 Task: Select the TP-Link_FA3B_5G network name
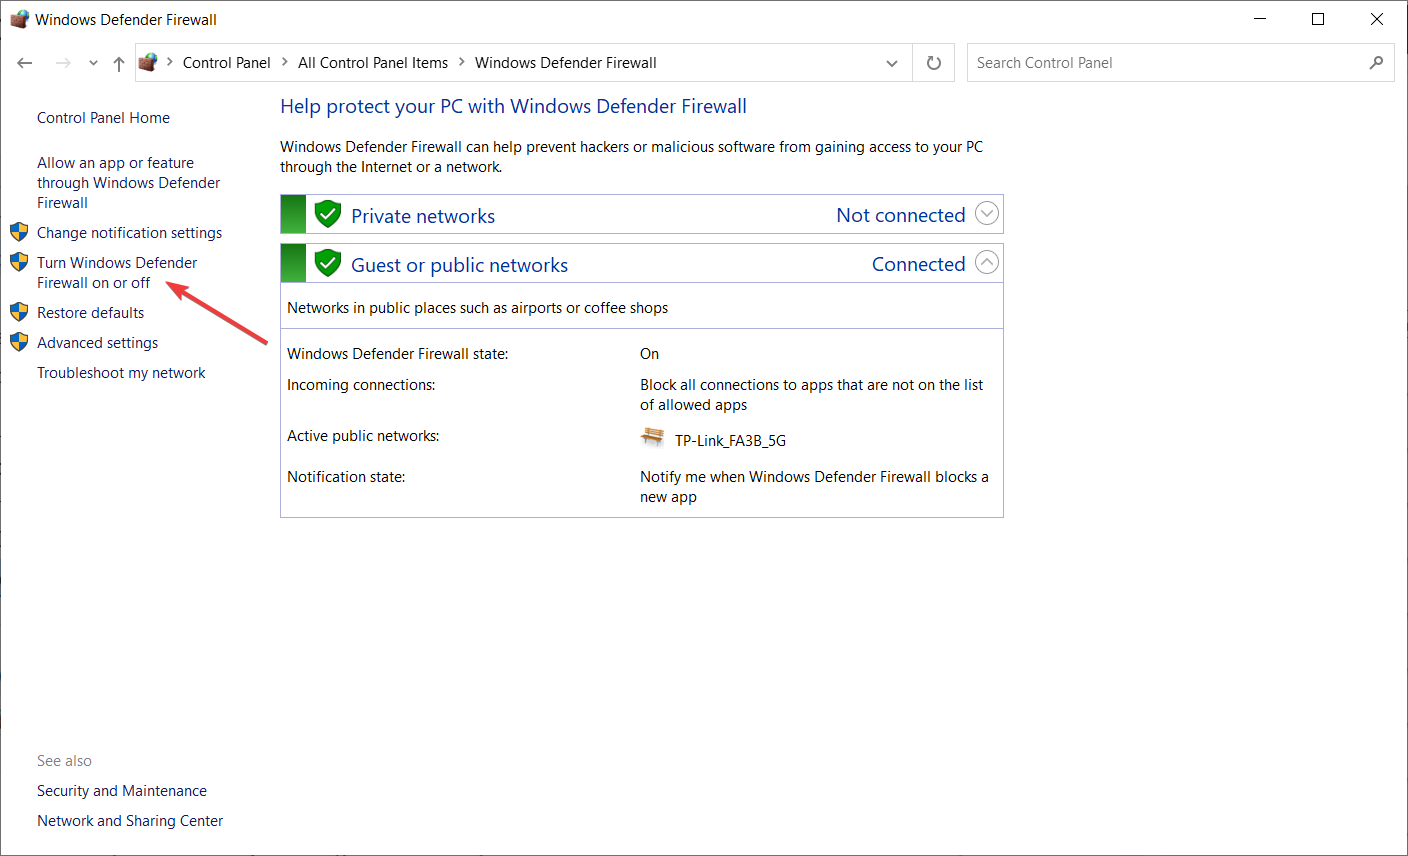pyautogui.click(x=730, y=441)
